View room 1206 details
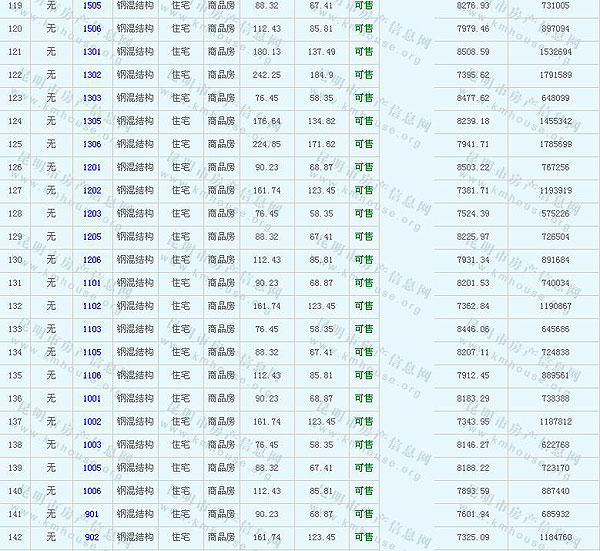This screenshot has width=600, height=551. (92, 260)
